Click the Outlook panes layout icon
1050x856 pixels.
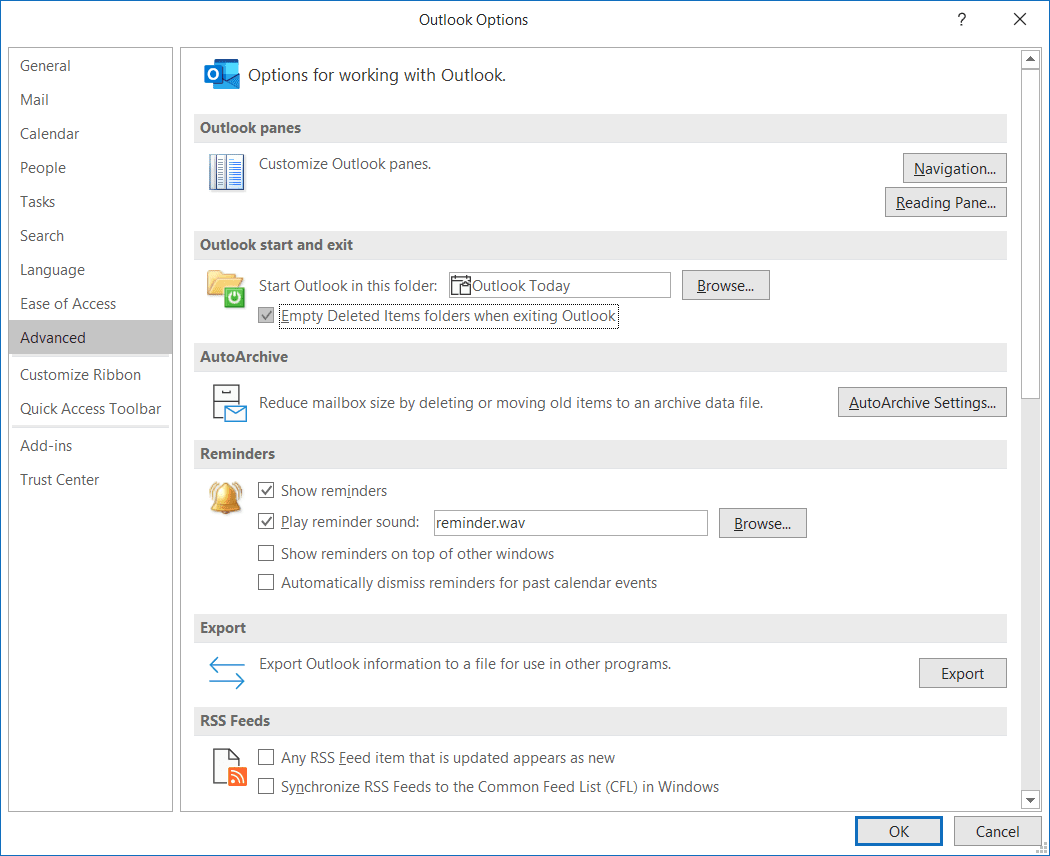point(226,172)
